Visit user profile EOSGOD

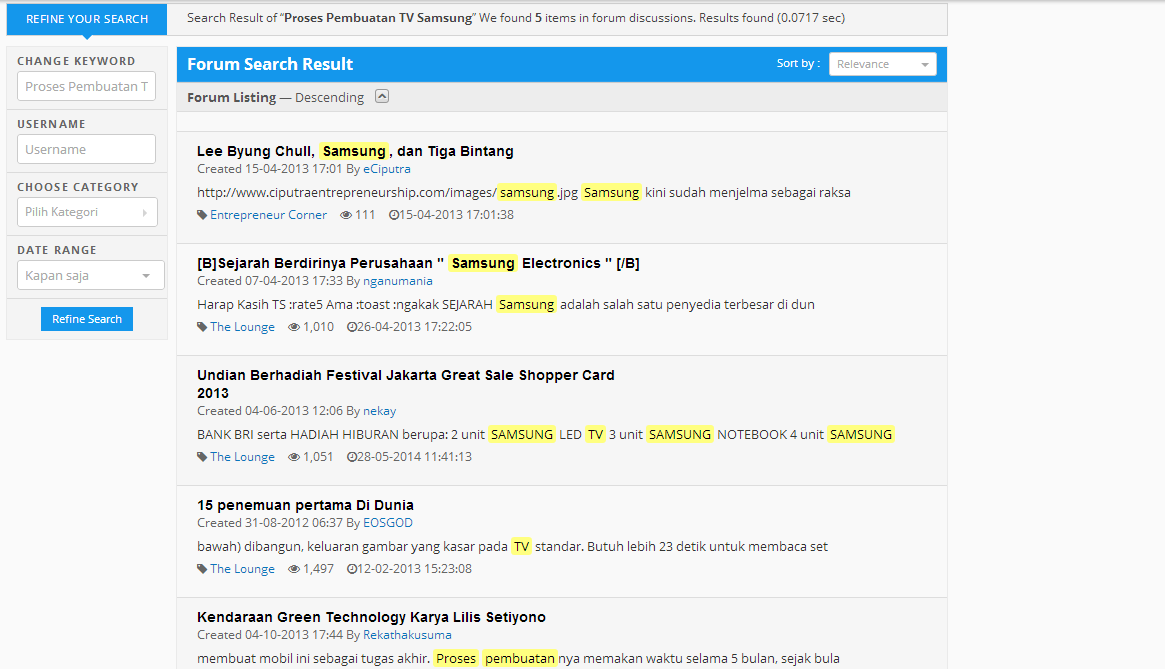pyautogui.click(x=388, y=523)
